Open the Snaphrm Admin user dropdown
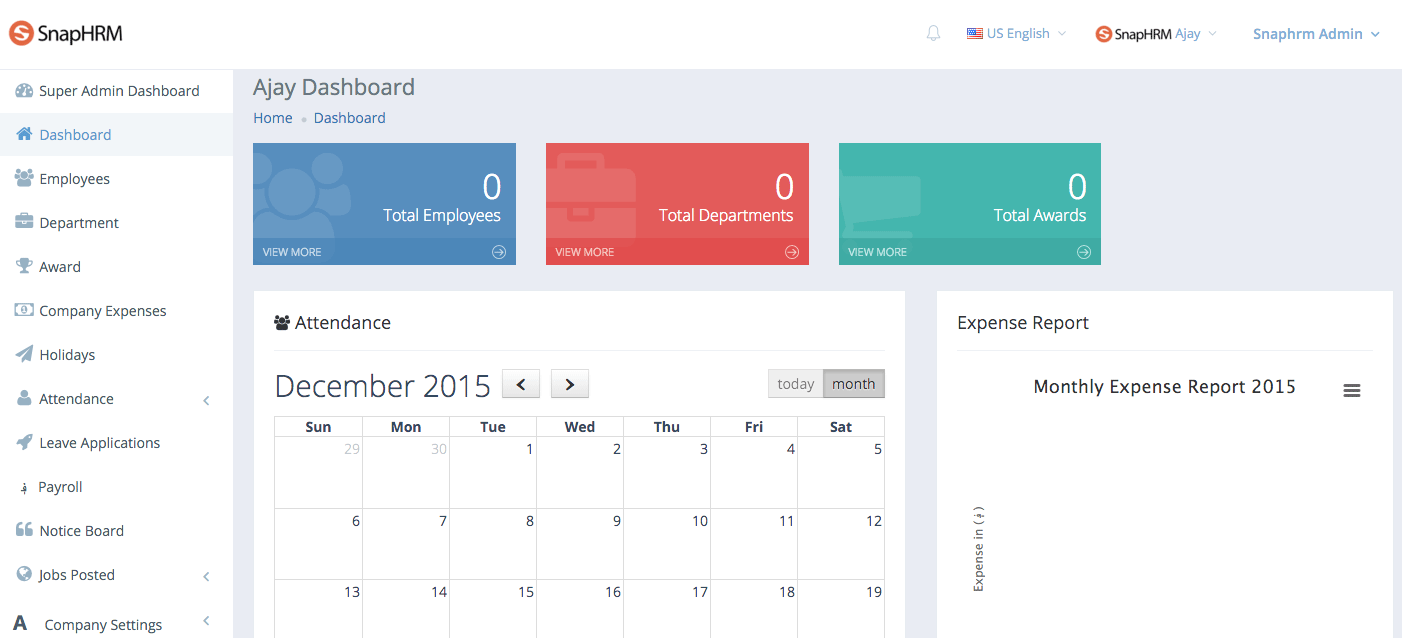 (1315, 34)
